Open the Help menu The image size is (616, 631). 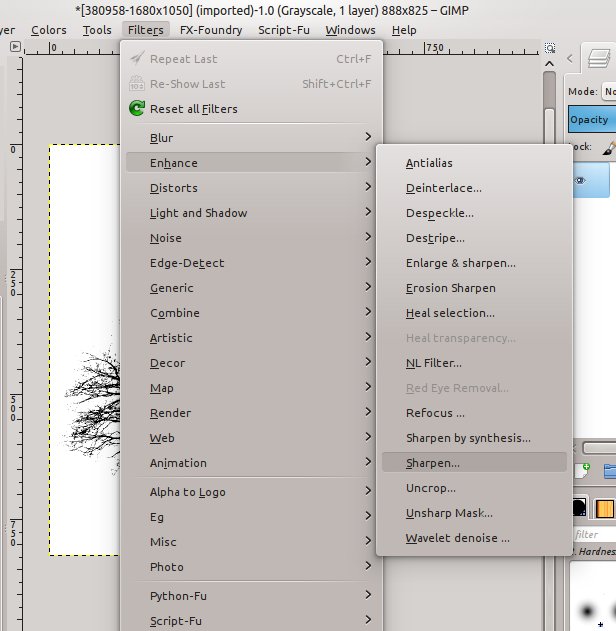(x=404, y=30)
